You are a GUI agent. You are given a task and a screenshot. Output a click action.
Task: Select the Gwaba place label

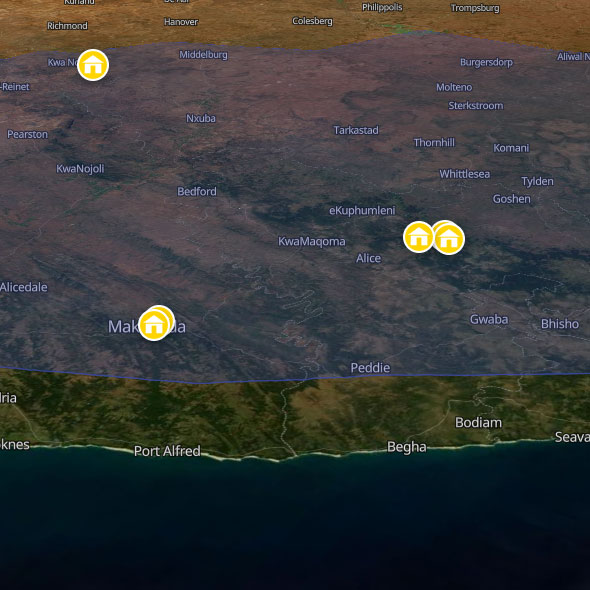coord(489,319)
